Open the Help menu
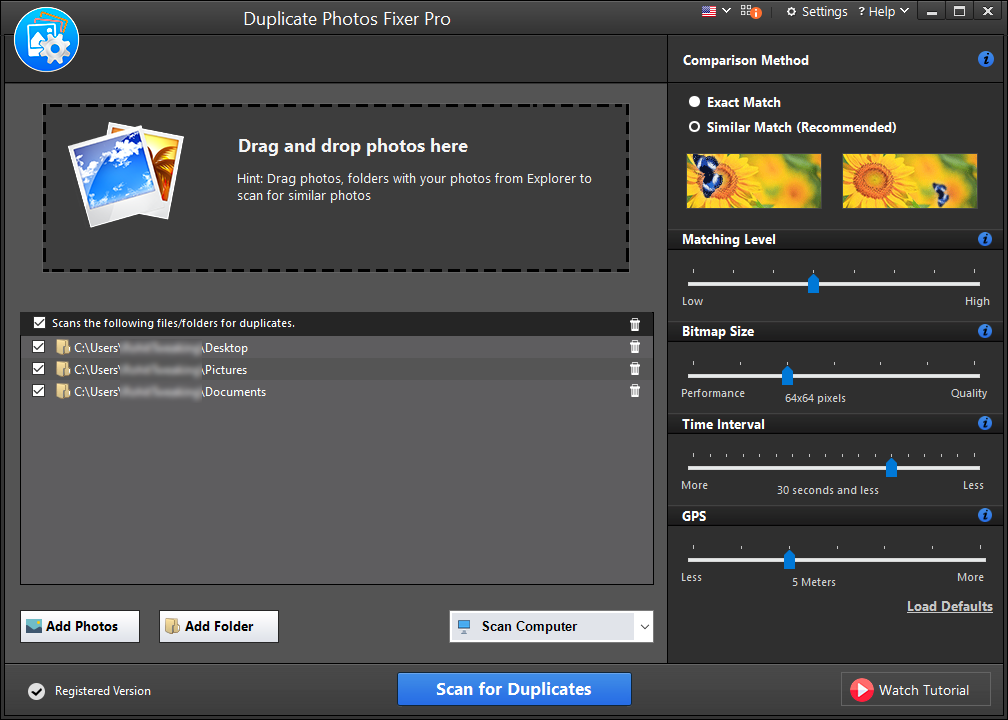The image size is (1008, 720). pos(883,11)
